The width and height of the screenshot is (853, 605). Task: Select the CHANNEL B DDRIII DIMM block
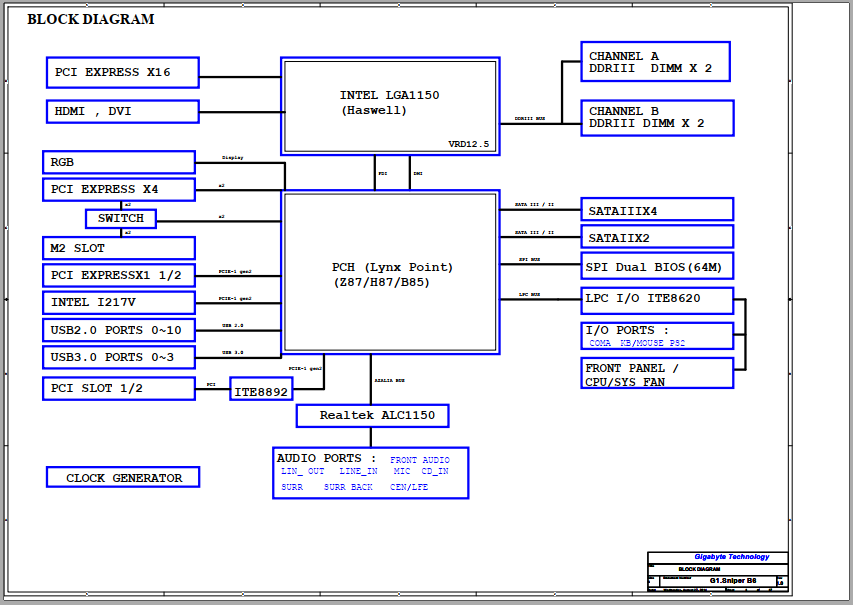657,117
